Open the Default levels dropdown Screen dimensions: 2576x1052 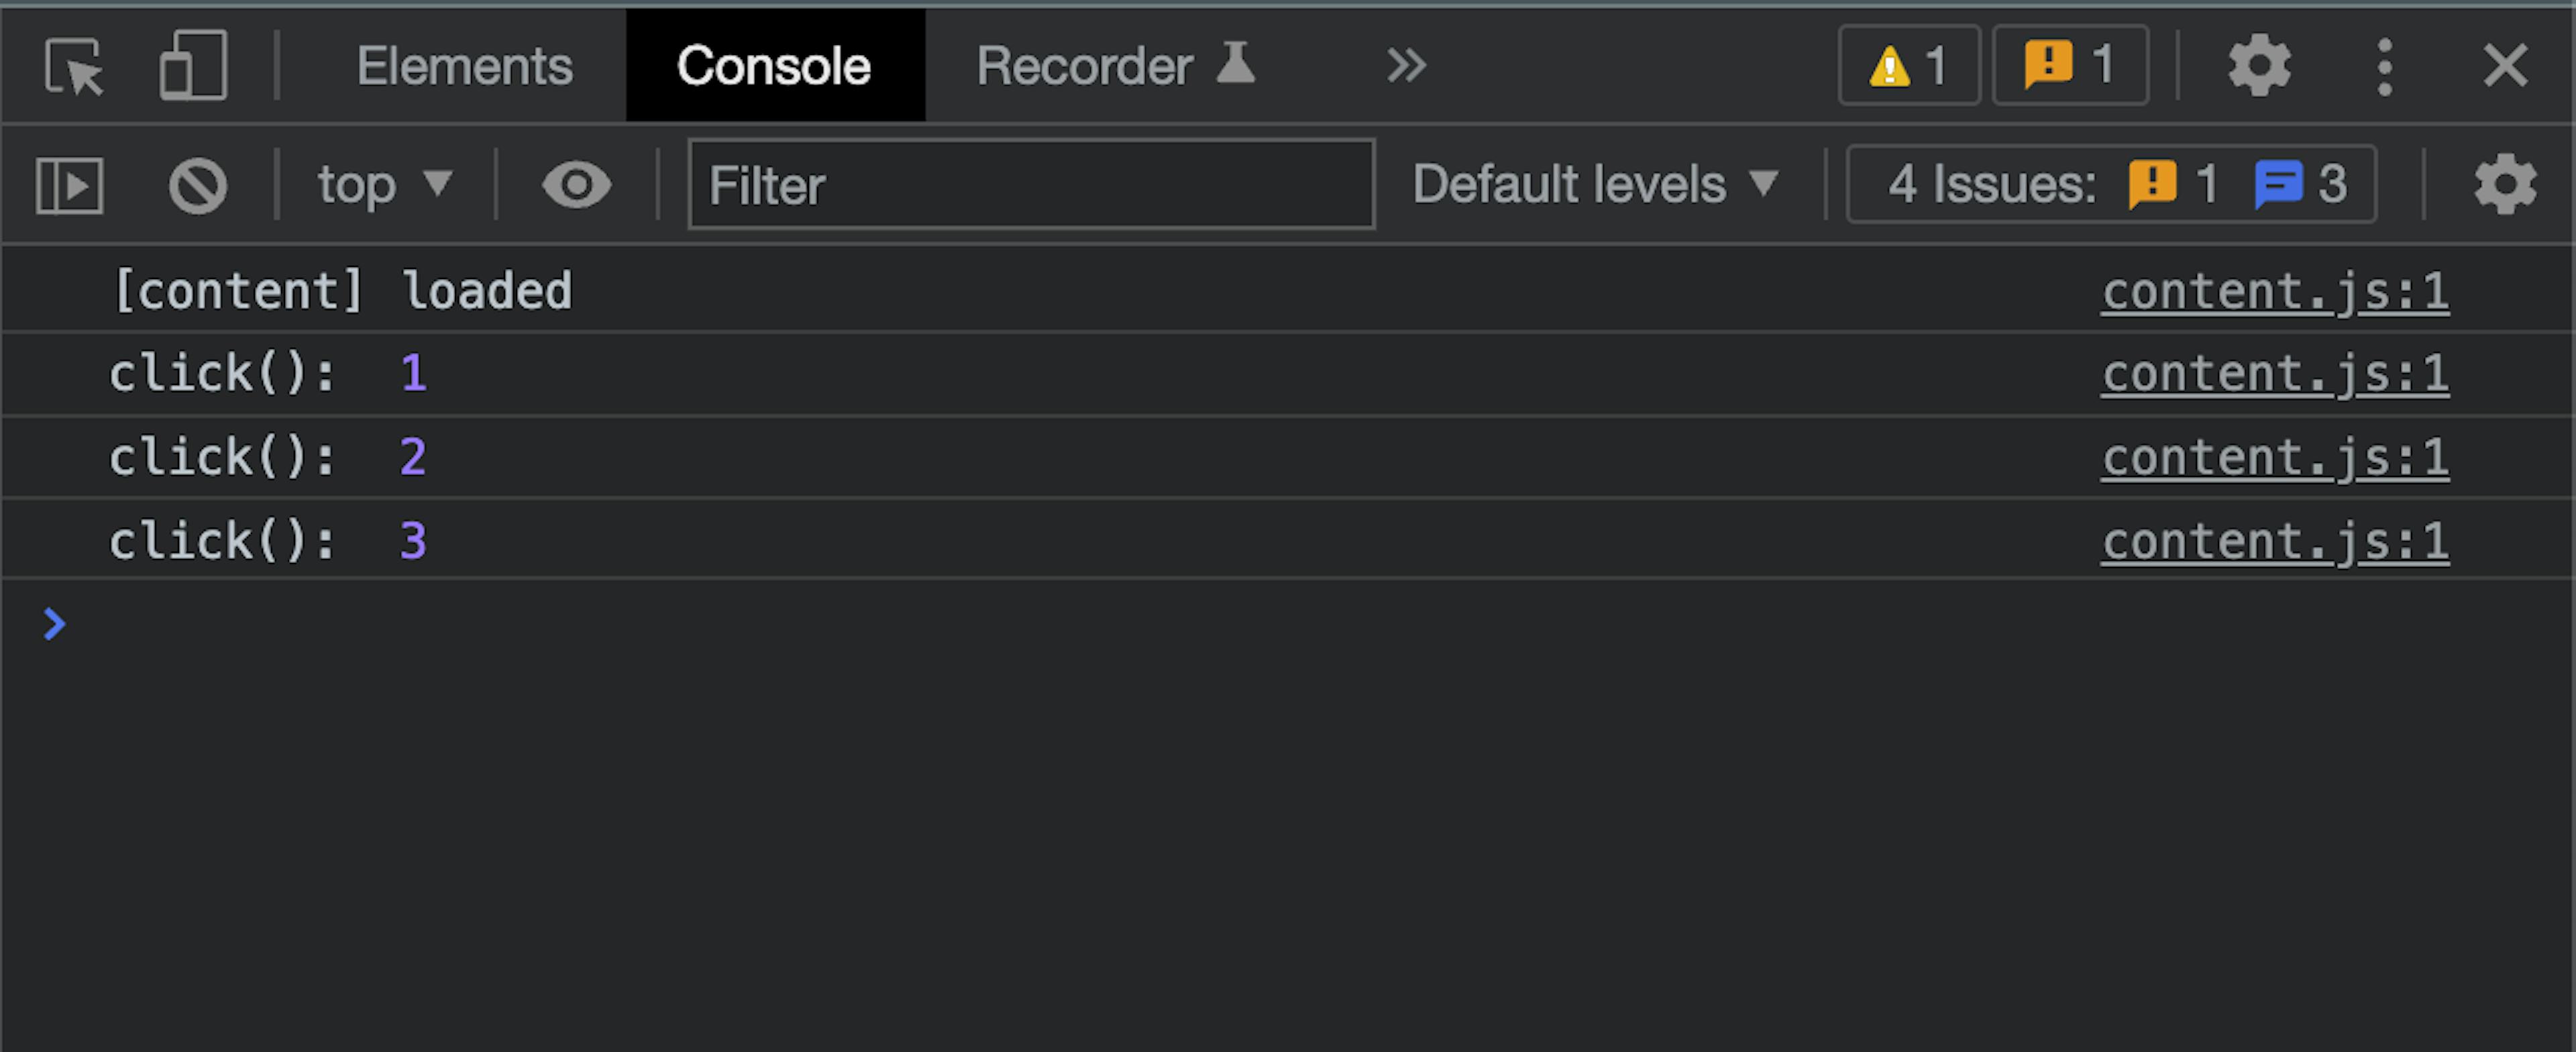point(1595,184)
